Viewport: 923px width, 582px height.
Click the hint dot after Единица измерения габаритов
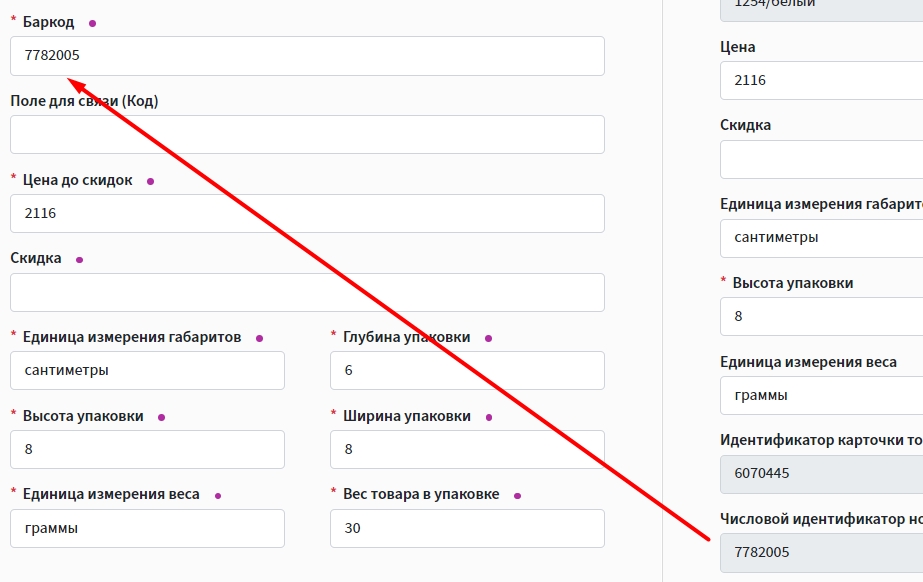[259, 338]
